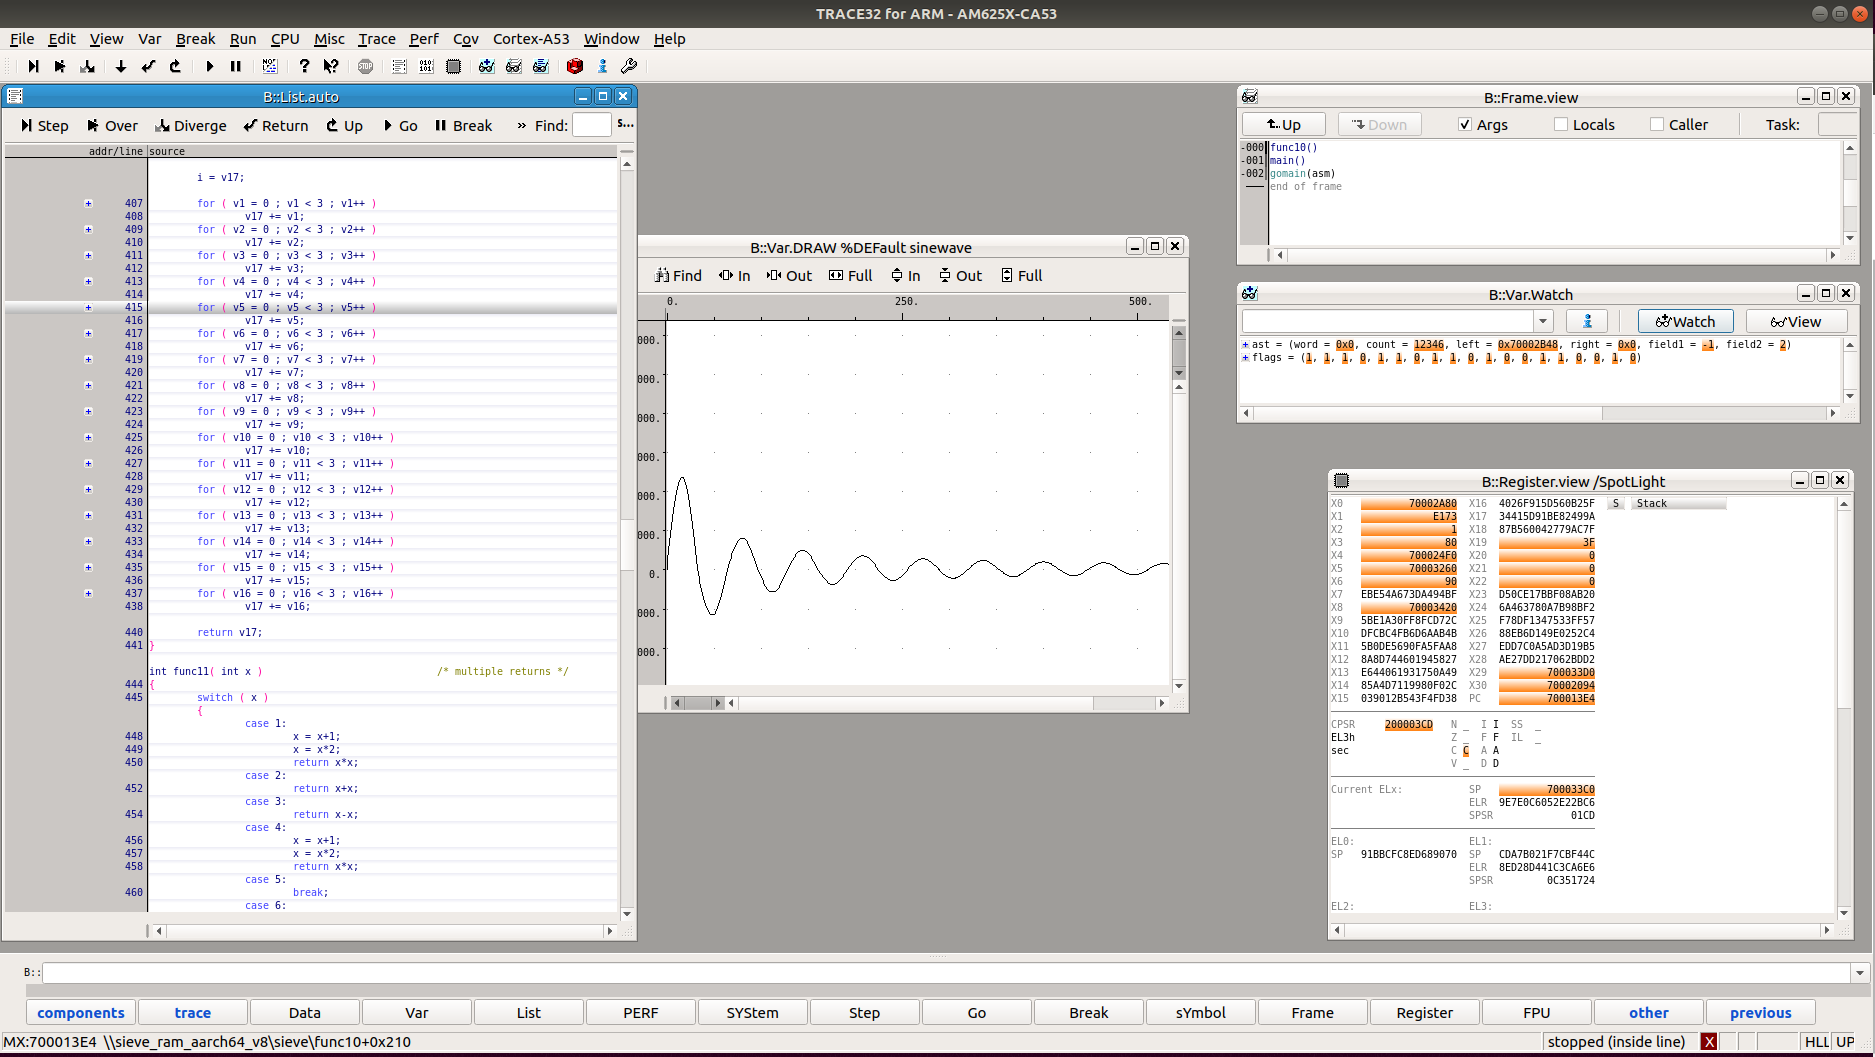Select the main() frame in Frame.view
Screen dimensions: 1875x1057
click(1287, 160)
